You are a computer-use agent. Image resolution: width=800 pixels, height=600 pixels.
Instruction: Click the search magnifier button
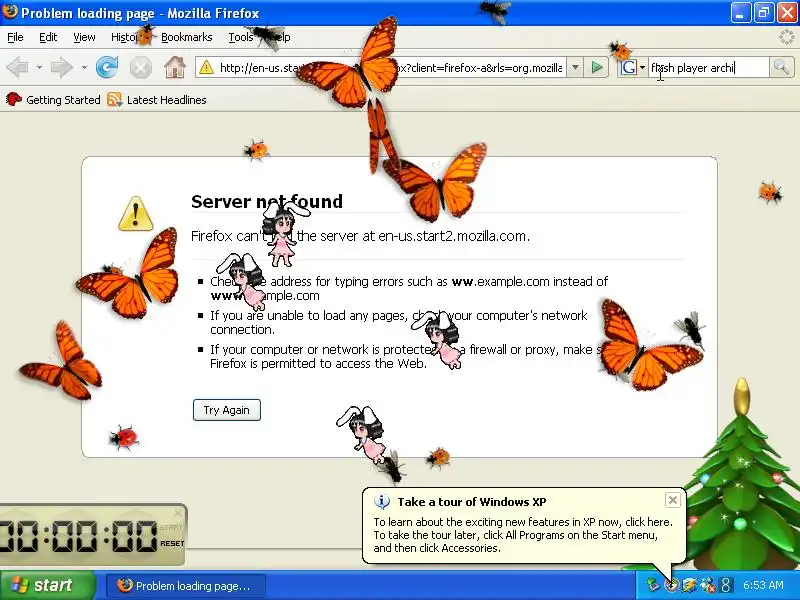(x=781, y=67)
